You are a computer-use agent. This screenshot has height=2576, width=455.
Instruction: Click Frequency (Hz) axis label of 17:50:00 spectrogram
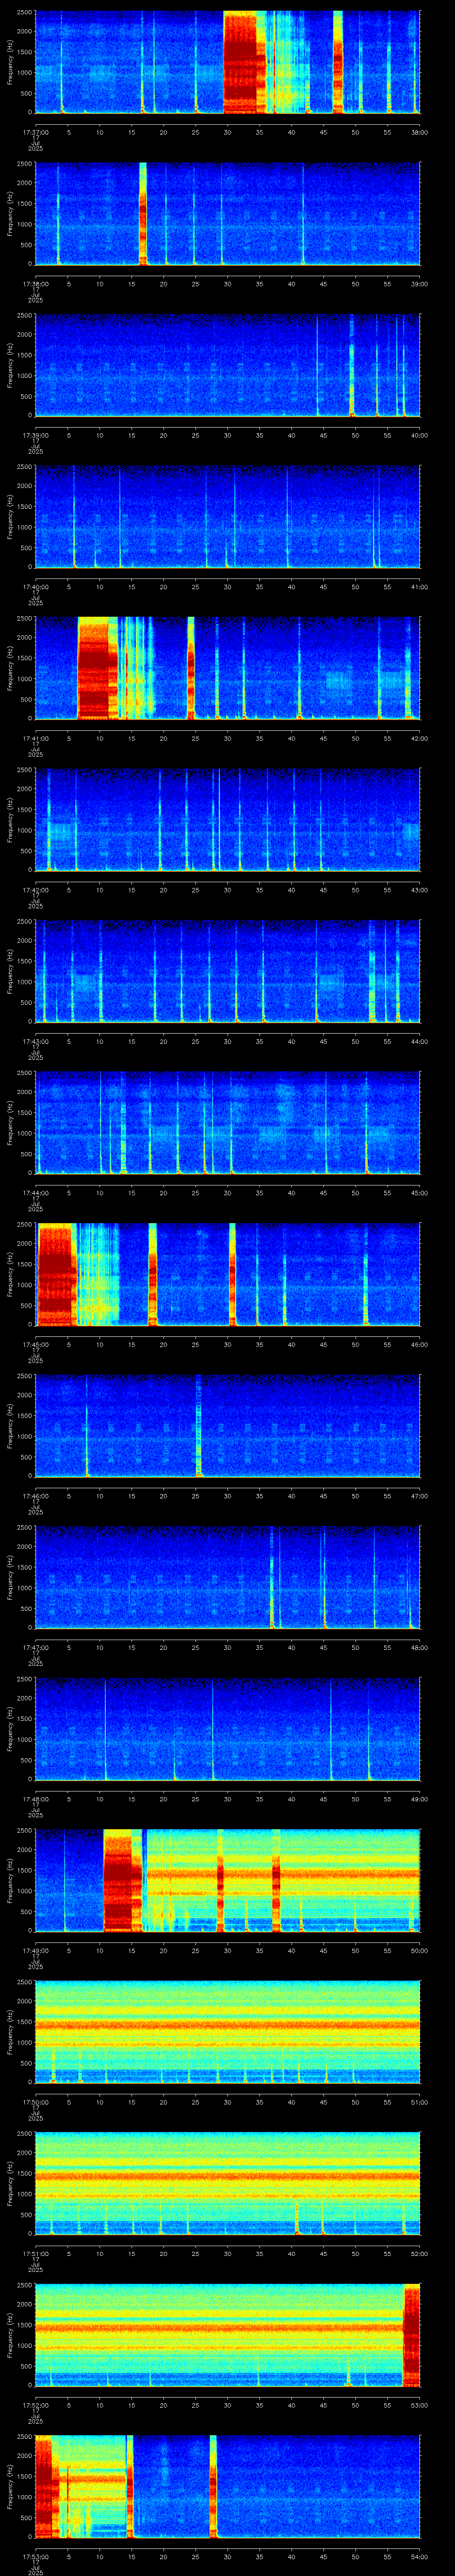[x=10, y=2033]
